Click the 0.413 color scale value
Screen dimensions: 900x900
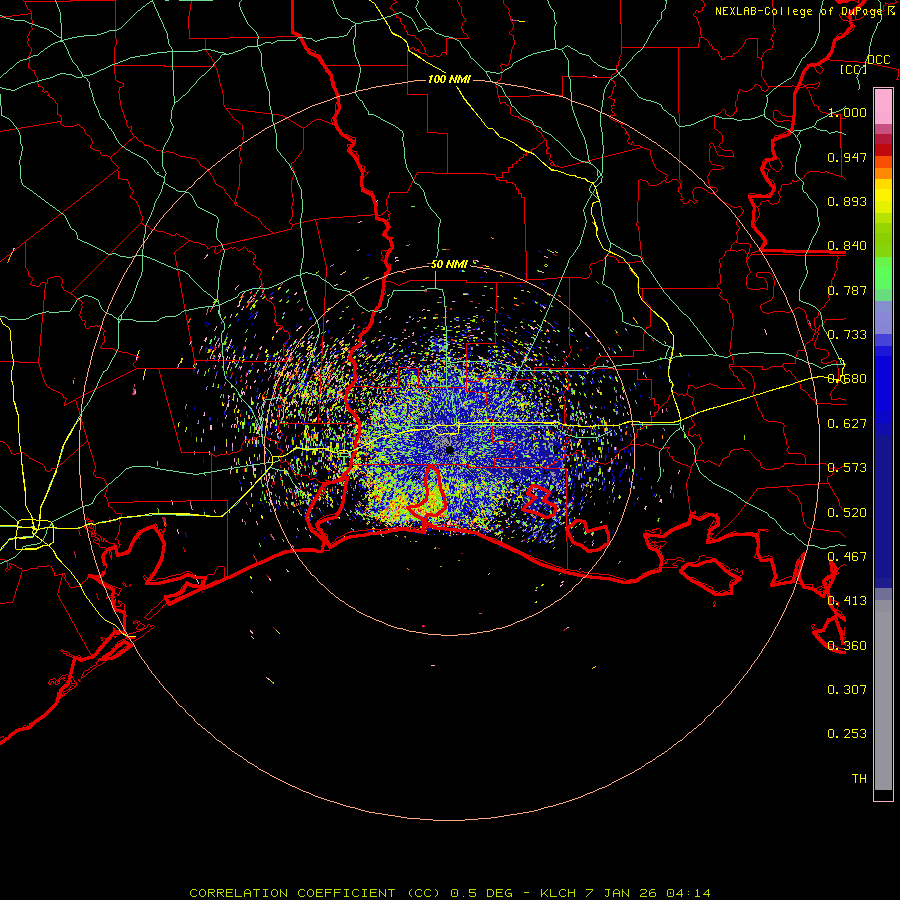847,601
